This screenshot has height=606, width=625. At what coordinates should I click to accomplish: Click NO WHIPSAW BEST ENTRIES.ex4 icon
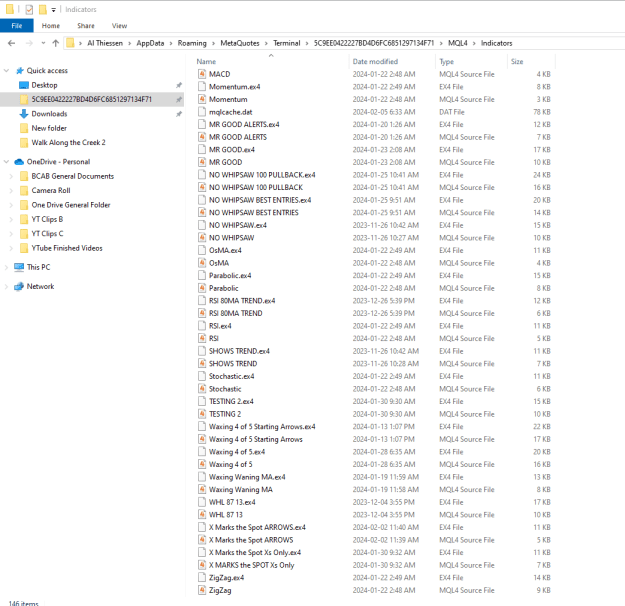pyautogui.click(x=202, y=200)
